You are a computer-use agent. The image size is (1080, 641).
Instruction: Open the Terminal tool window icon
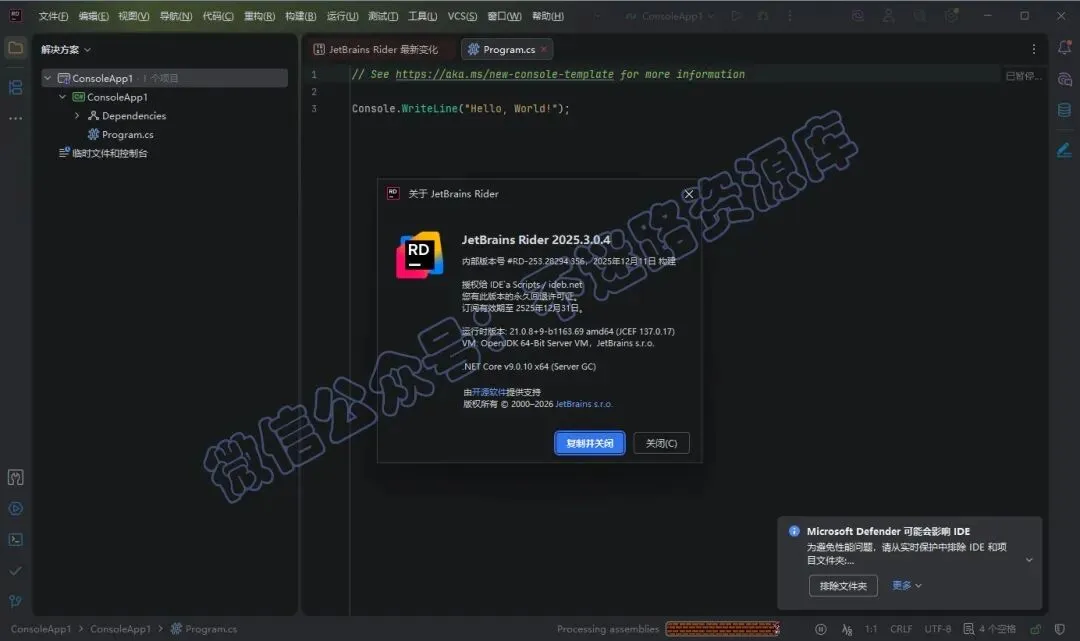pos(15,540)
